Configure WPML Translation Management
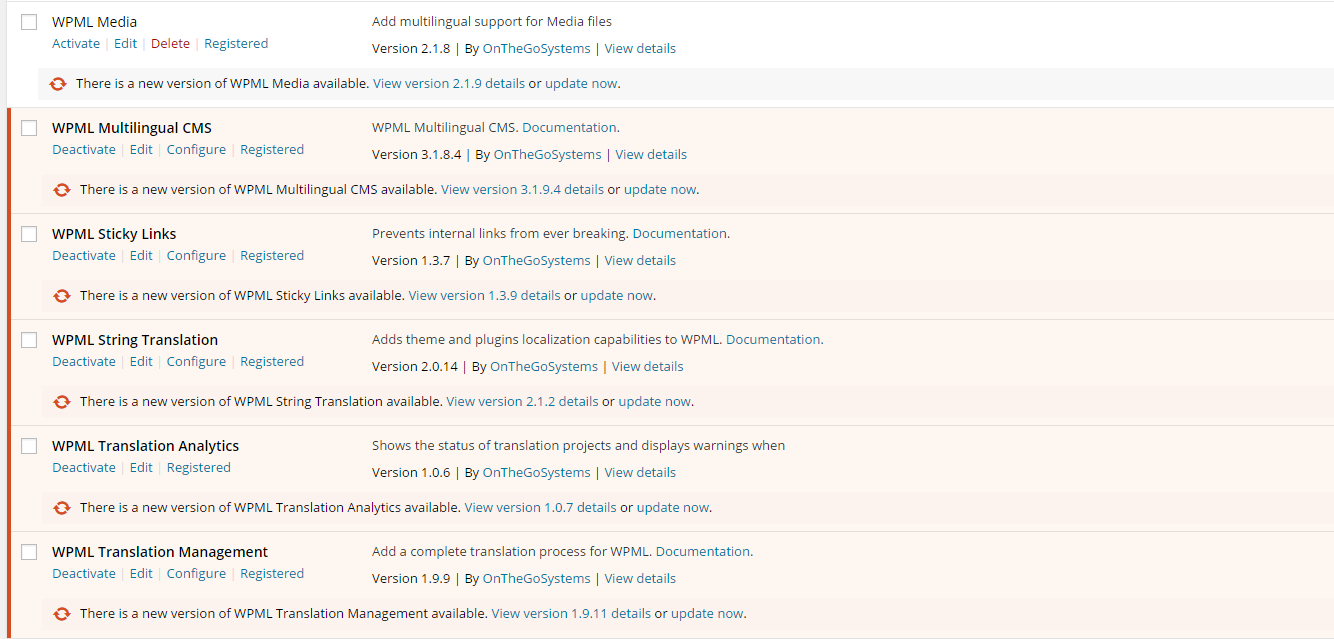The width and height of the screenshot is (1334, 639). pyautogui.click(x=196, y=574)
